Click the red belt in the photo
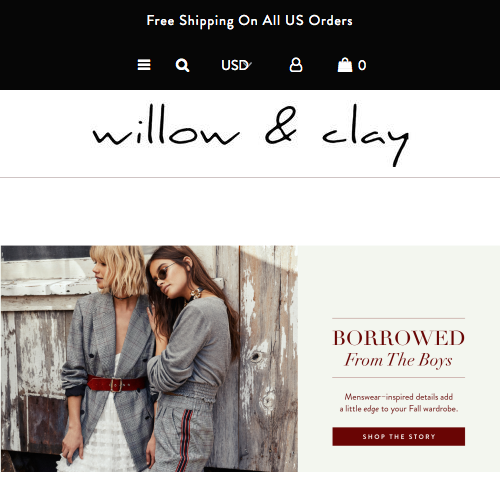This screenshot has width=500, height=500. pyautogui.click(x=116, y=384)
